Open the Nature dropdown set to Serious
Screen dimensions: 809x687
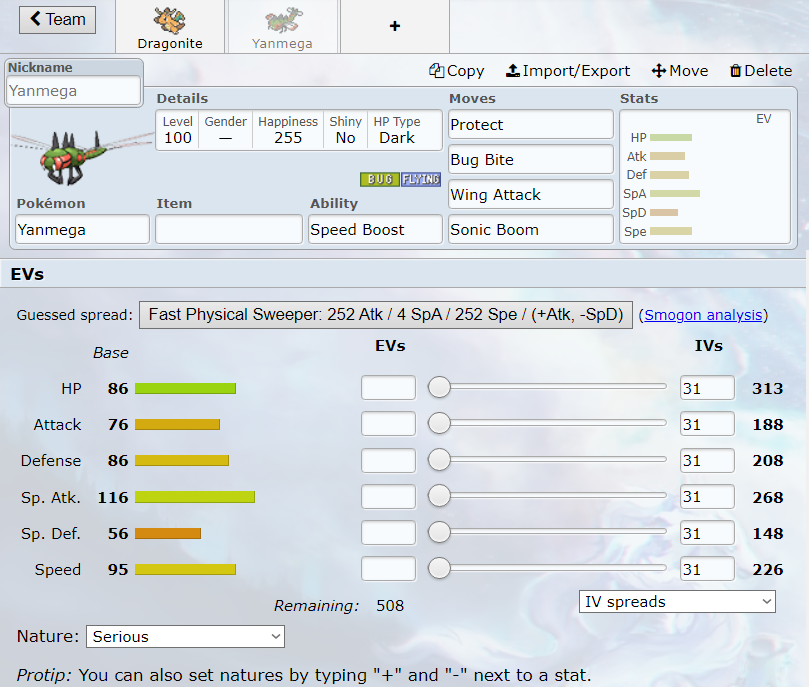coord(185,636)
